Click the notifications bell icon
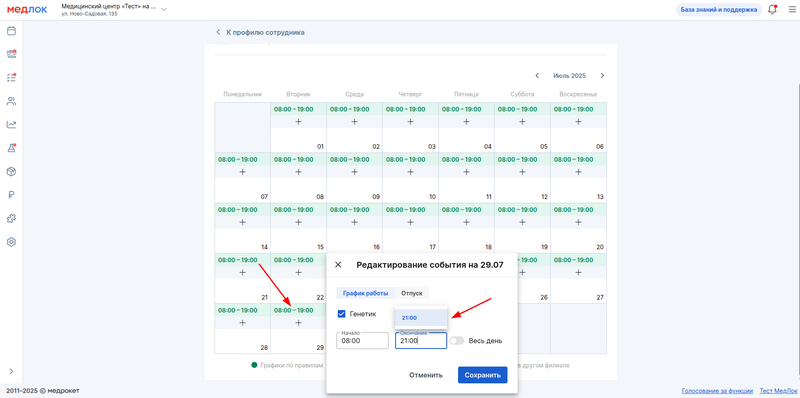 (772, 9)
